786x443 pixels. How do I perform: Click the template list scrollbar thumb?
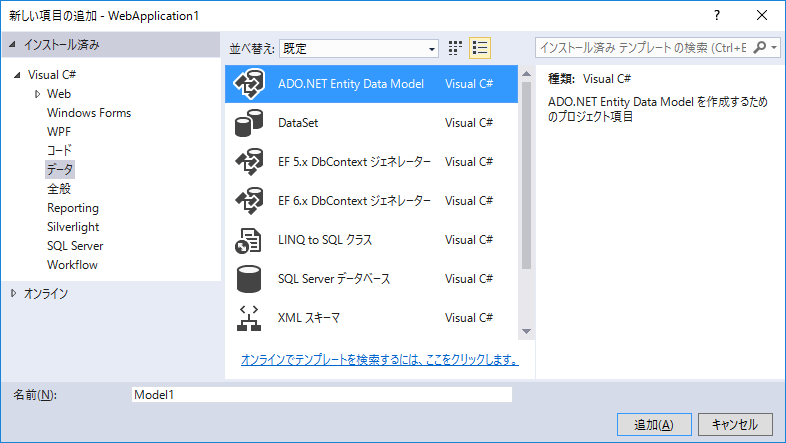tap(526, 175)
